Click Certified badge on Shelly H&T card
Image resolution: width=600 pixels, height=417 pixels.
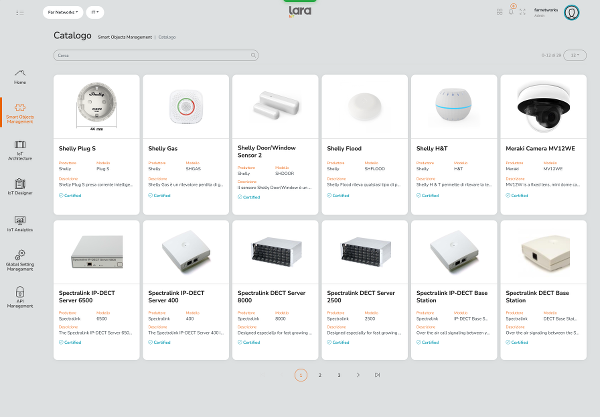(427, 195)
